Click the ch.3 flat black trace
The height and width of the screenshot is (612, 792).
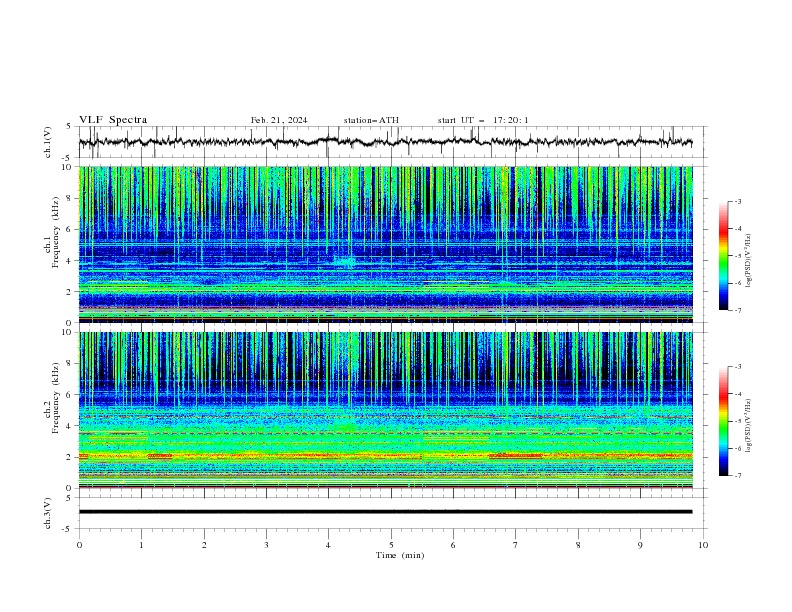[x=385, y=512]
